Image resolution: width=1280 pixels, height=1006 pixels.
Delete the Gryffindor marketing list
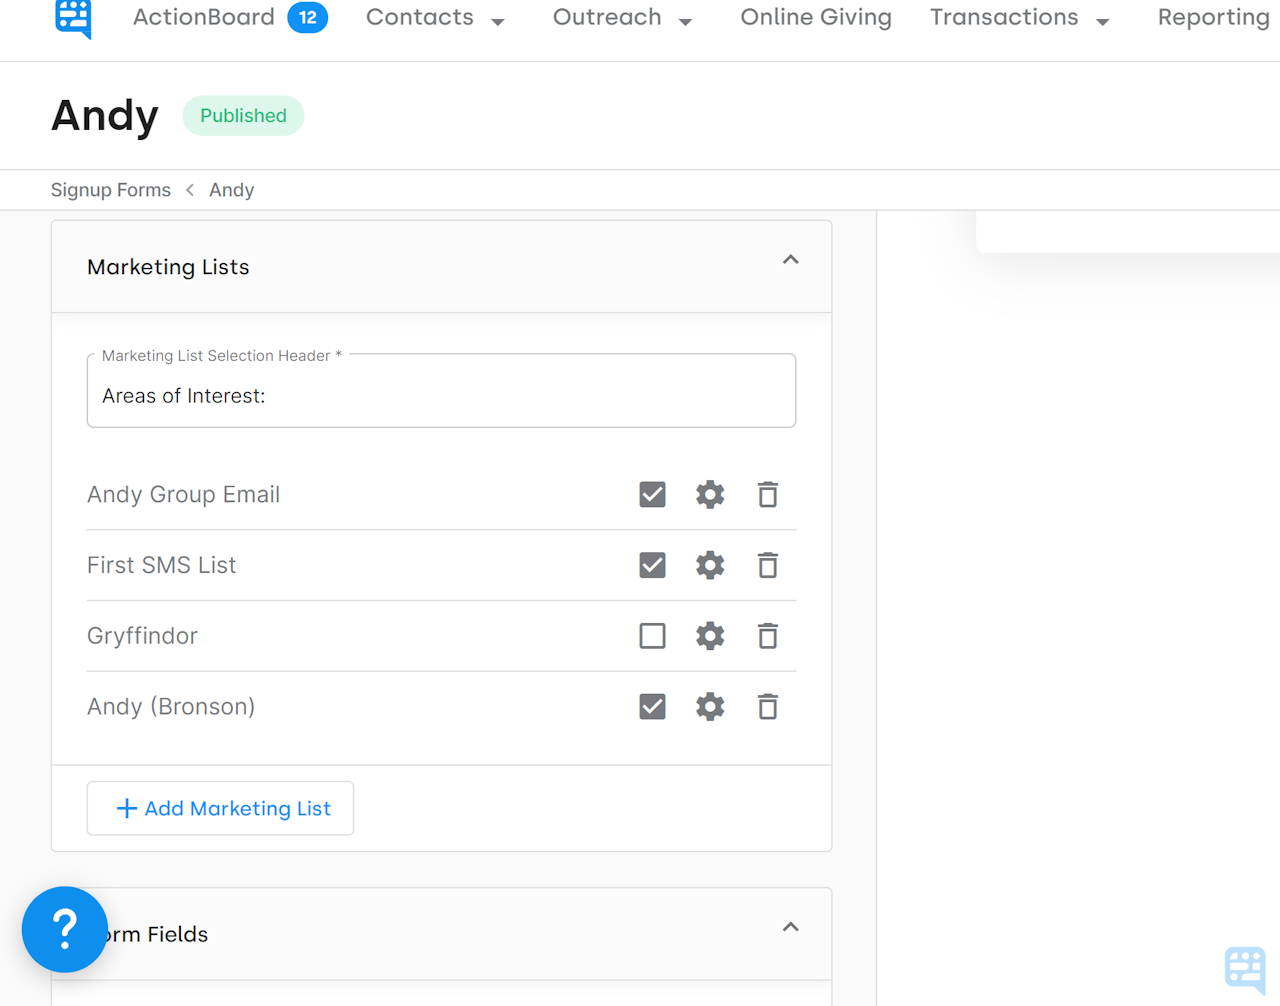click(767, 636)
